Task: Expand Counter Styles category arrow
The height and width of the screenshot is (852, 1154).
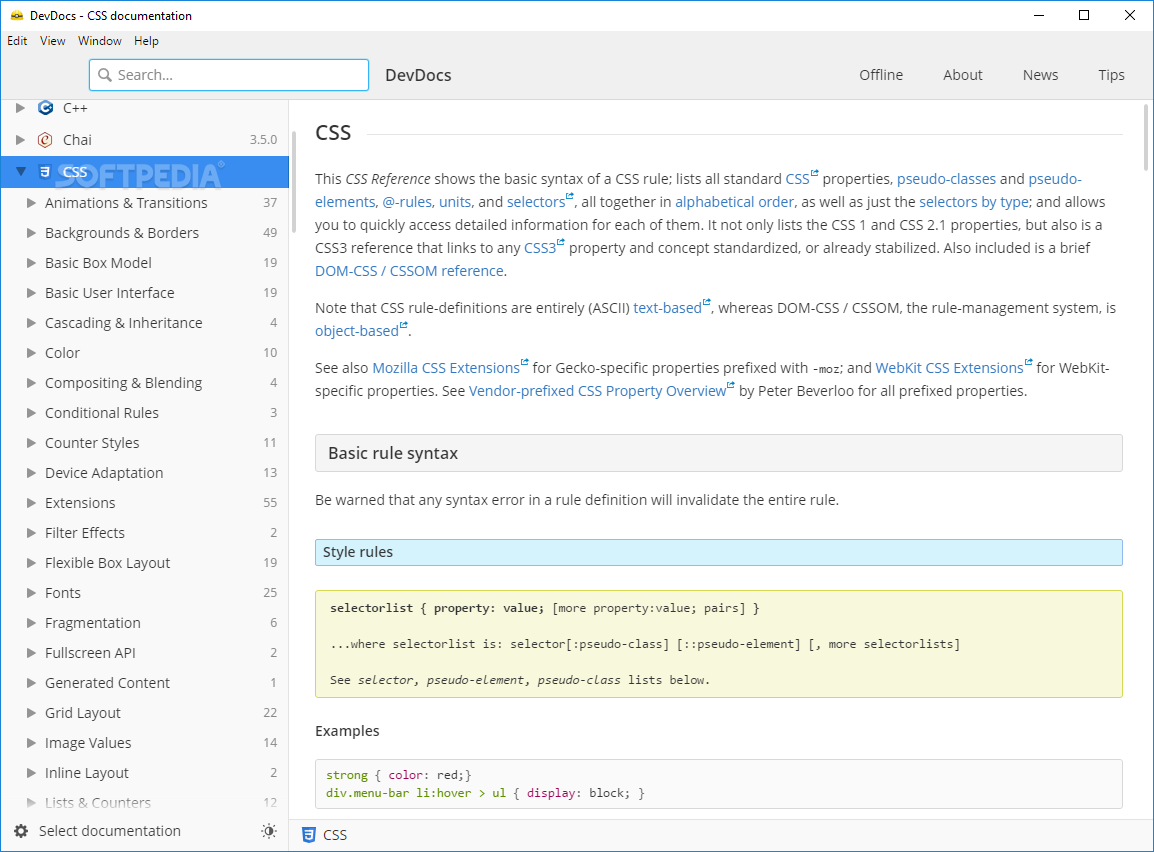Action: [31, 443]
